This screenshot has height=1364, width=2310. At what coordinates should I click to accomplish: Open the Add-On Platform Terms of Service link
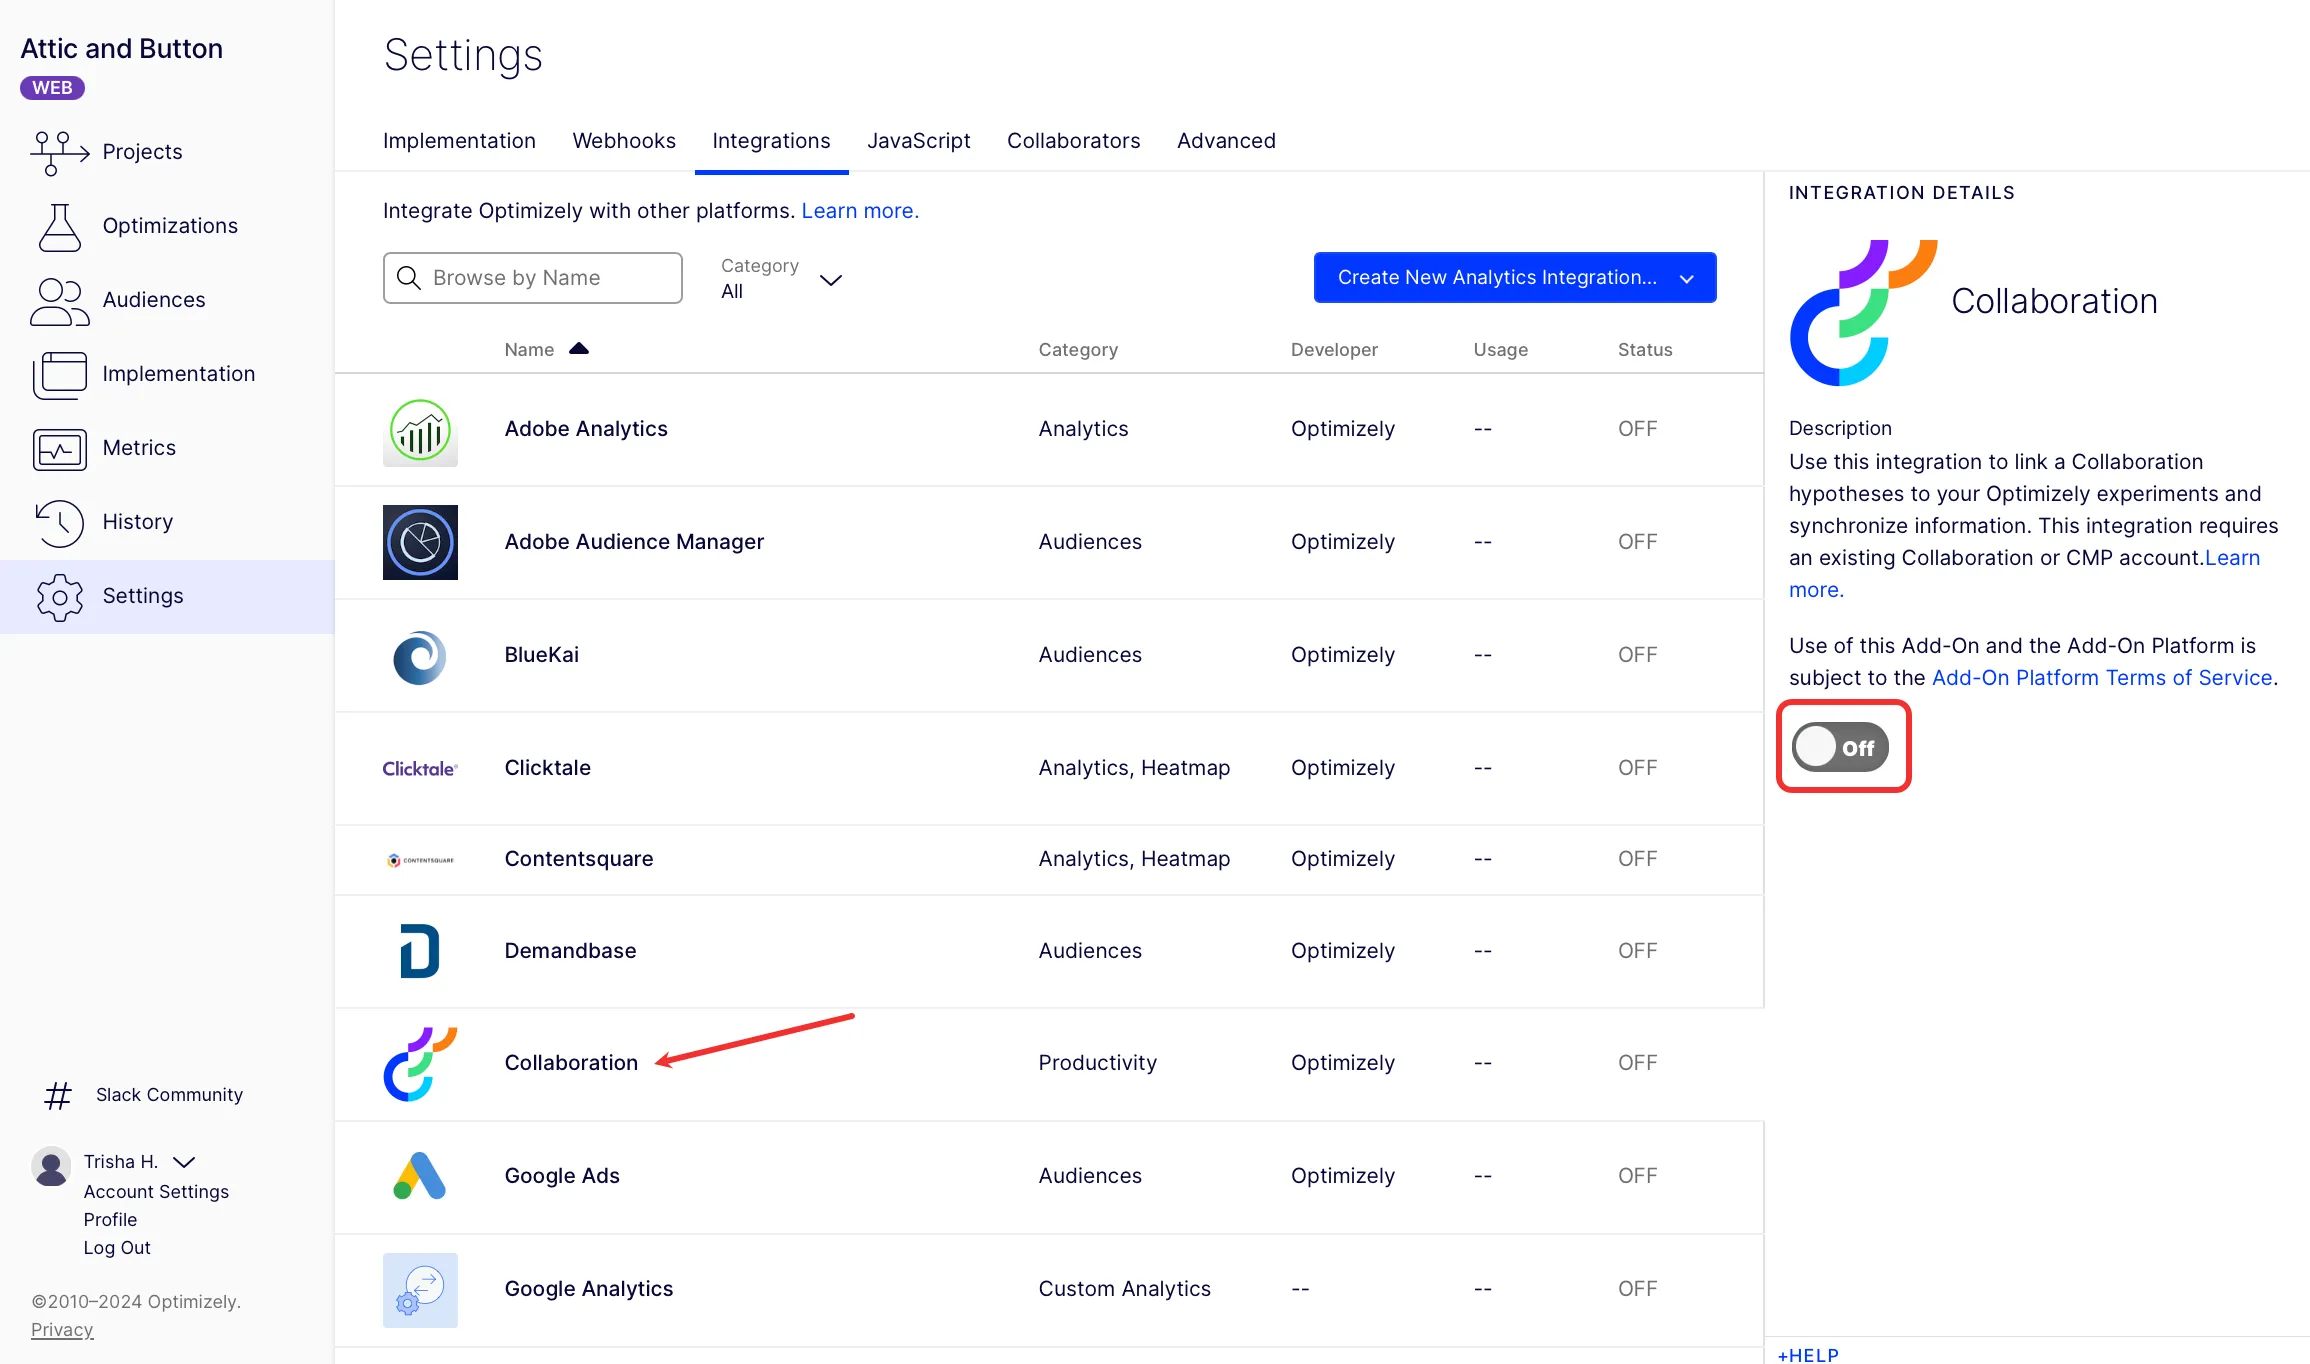(x=2102, y=678)
